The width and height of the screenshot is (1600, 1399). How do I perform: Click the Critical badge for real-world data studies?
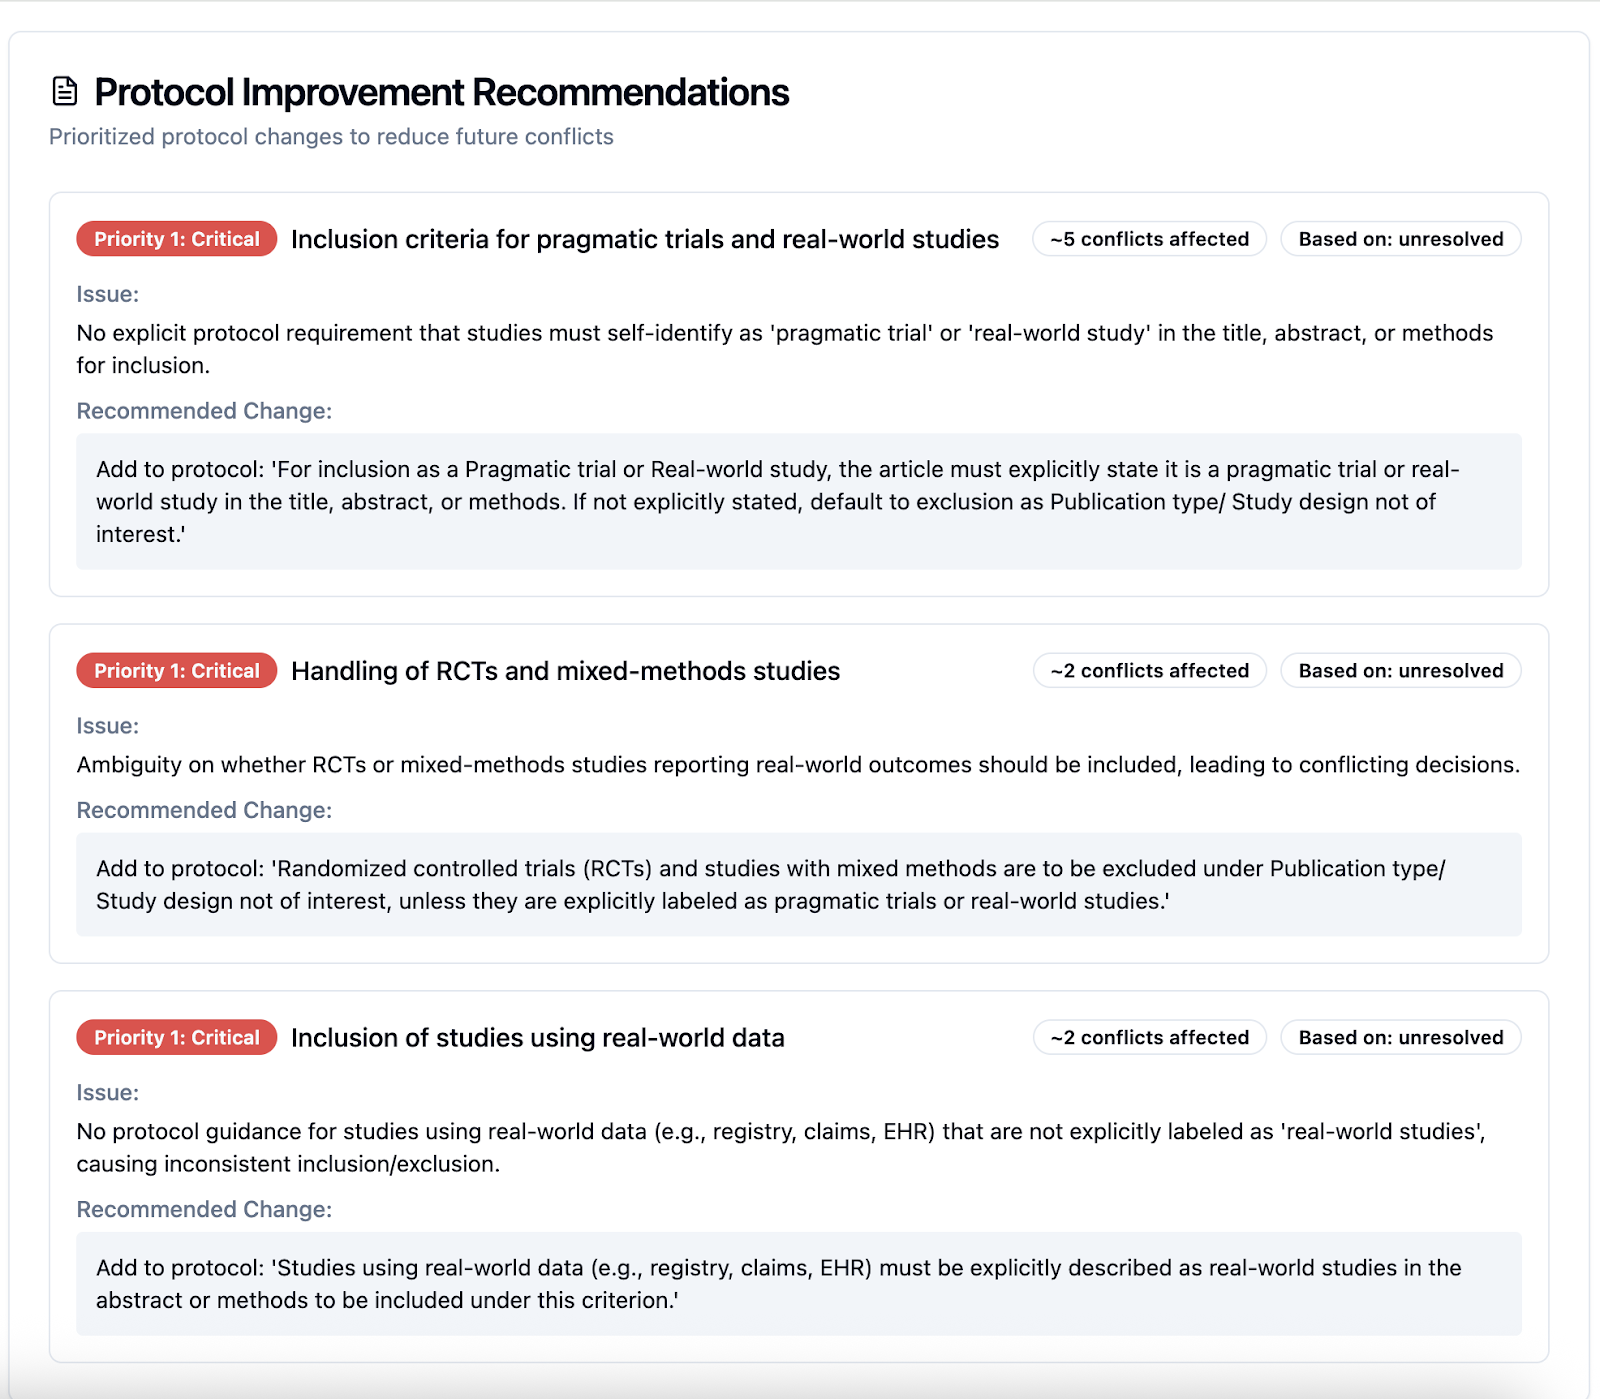177,1038
